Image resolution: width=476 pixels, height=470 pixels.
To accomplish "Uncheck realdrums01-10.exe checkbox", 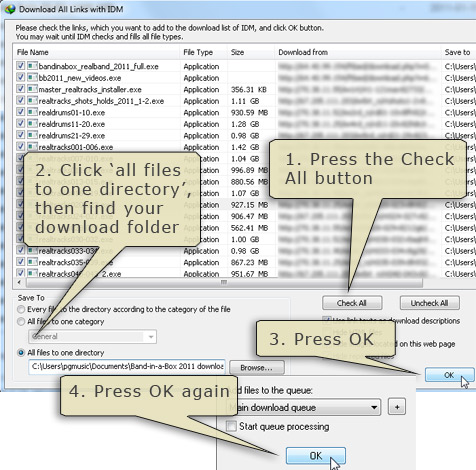I will [21, 112].
